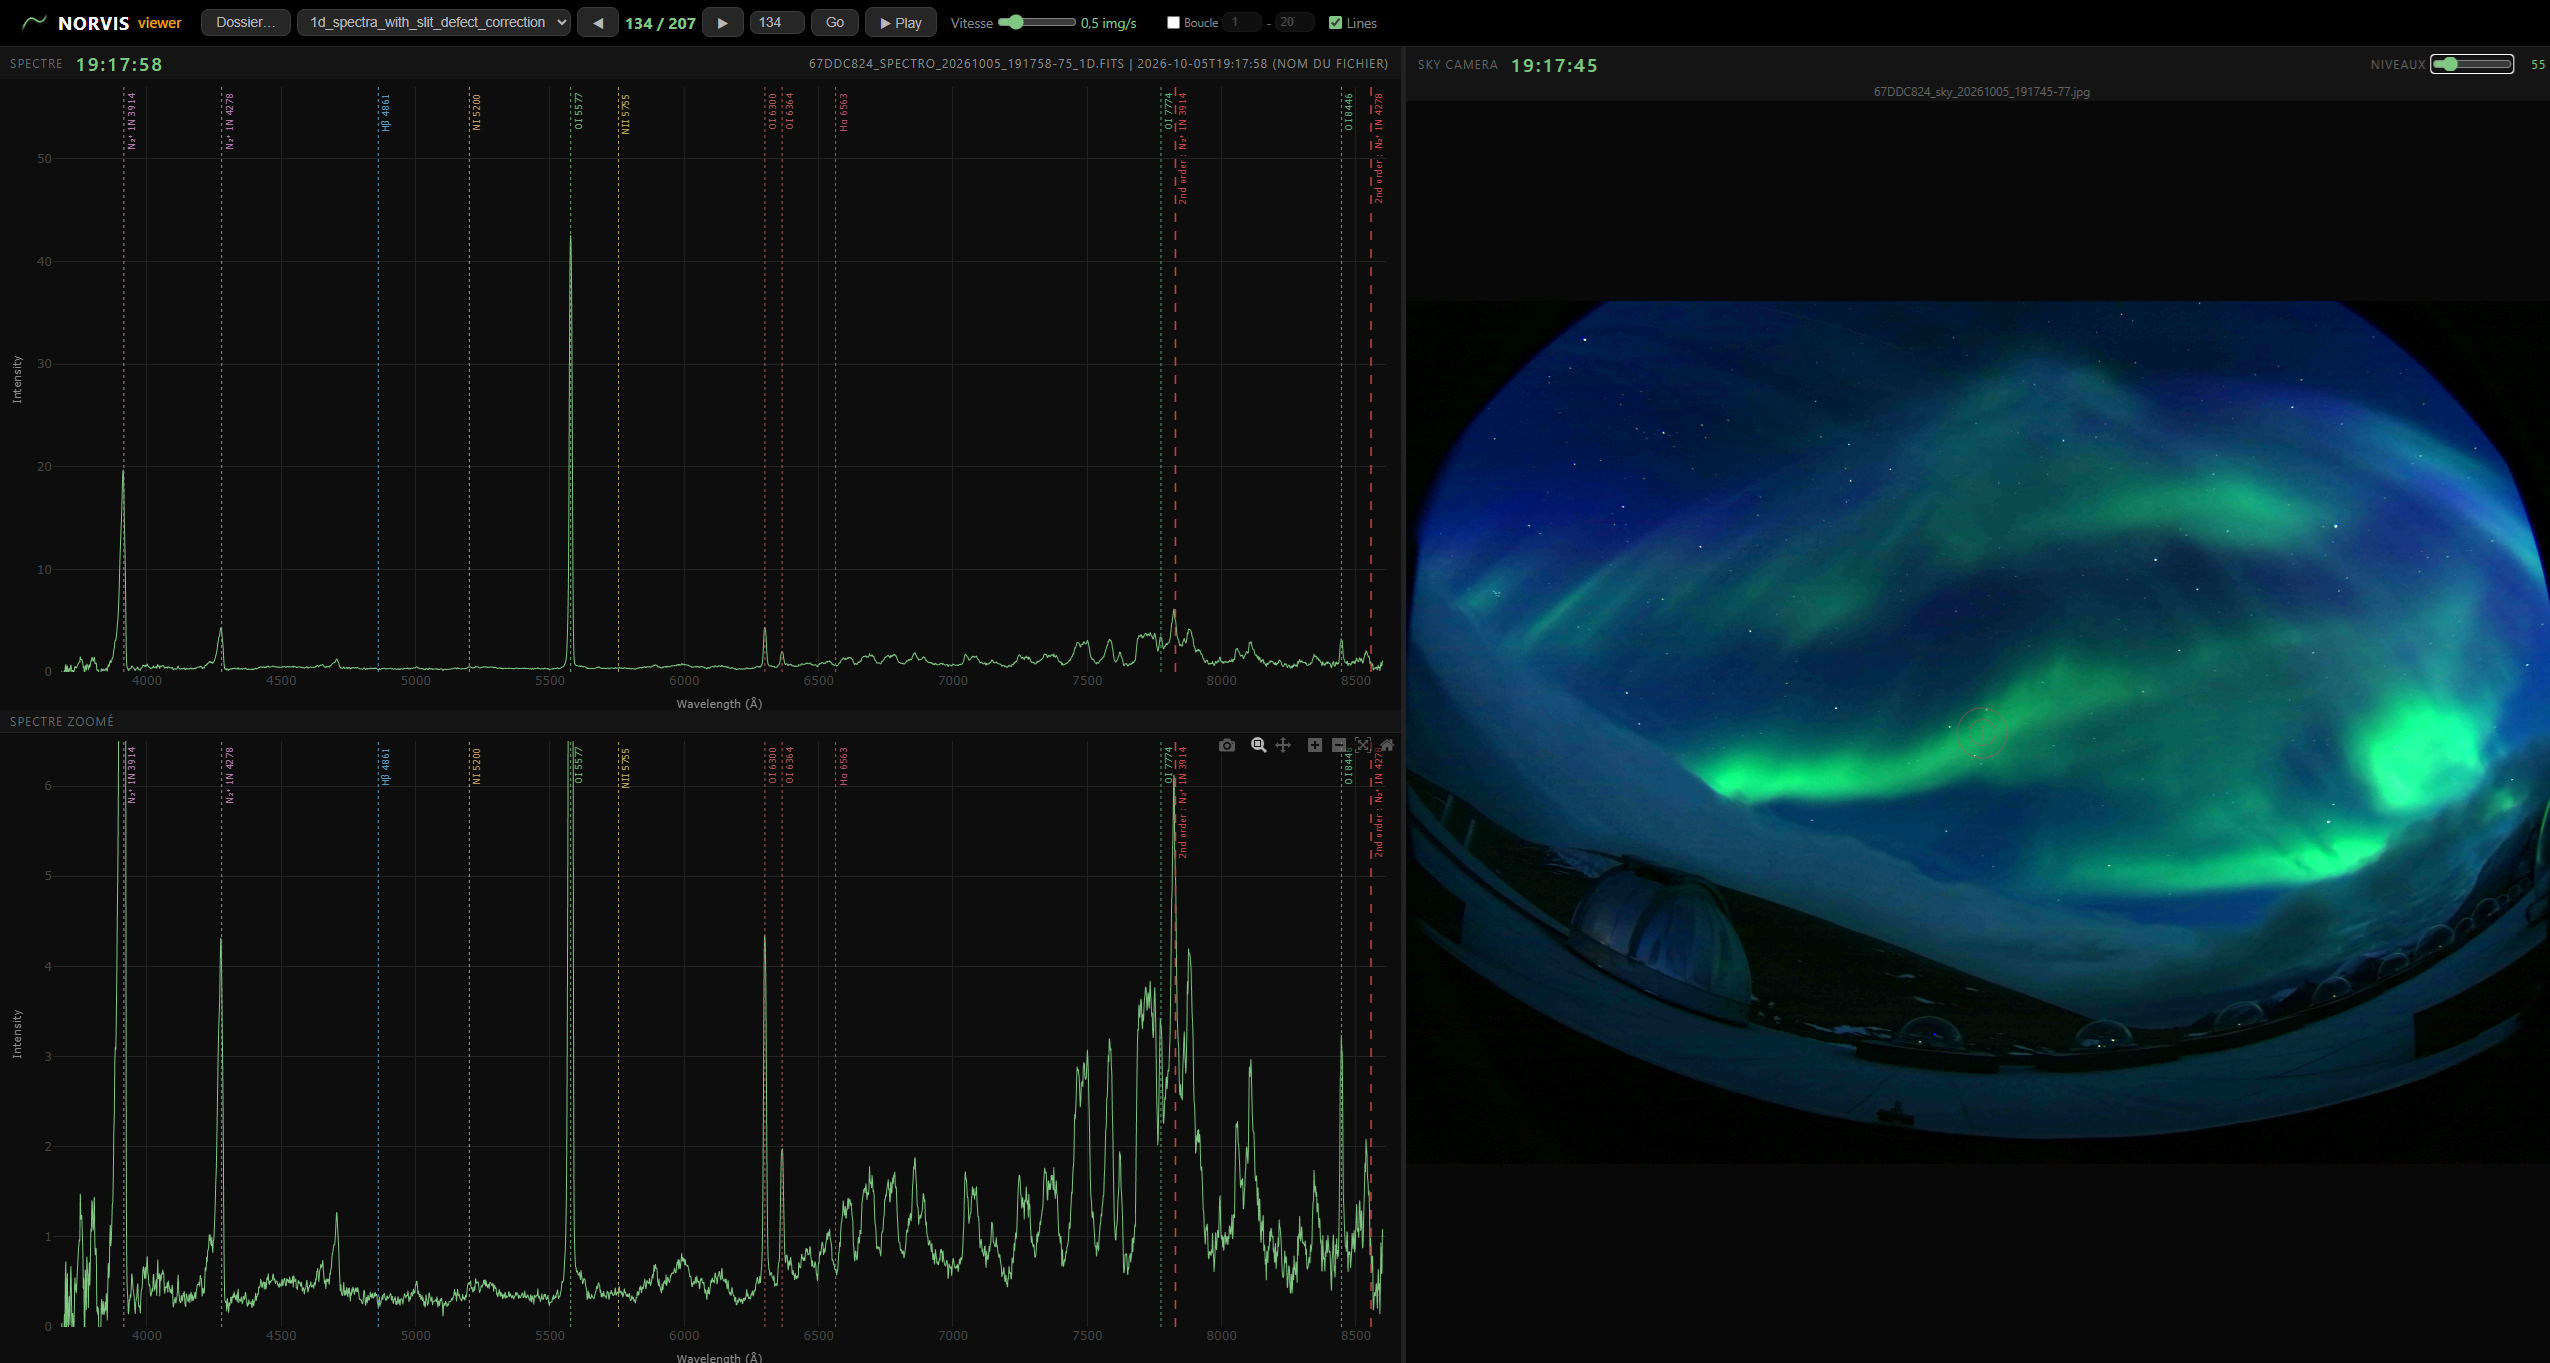Open the Dossier folder chooser
2550x1363 pixels.
[x=246, y=22]
